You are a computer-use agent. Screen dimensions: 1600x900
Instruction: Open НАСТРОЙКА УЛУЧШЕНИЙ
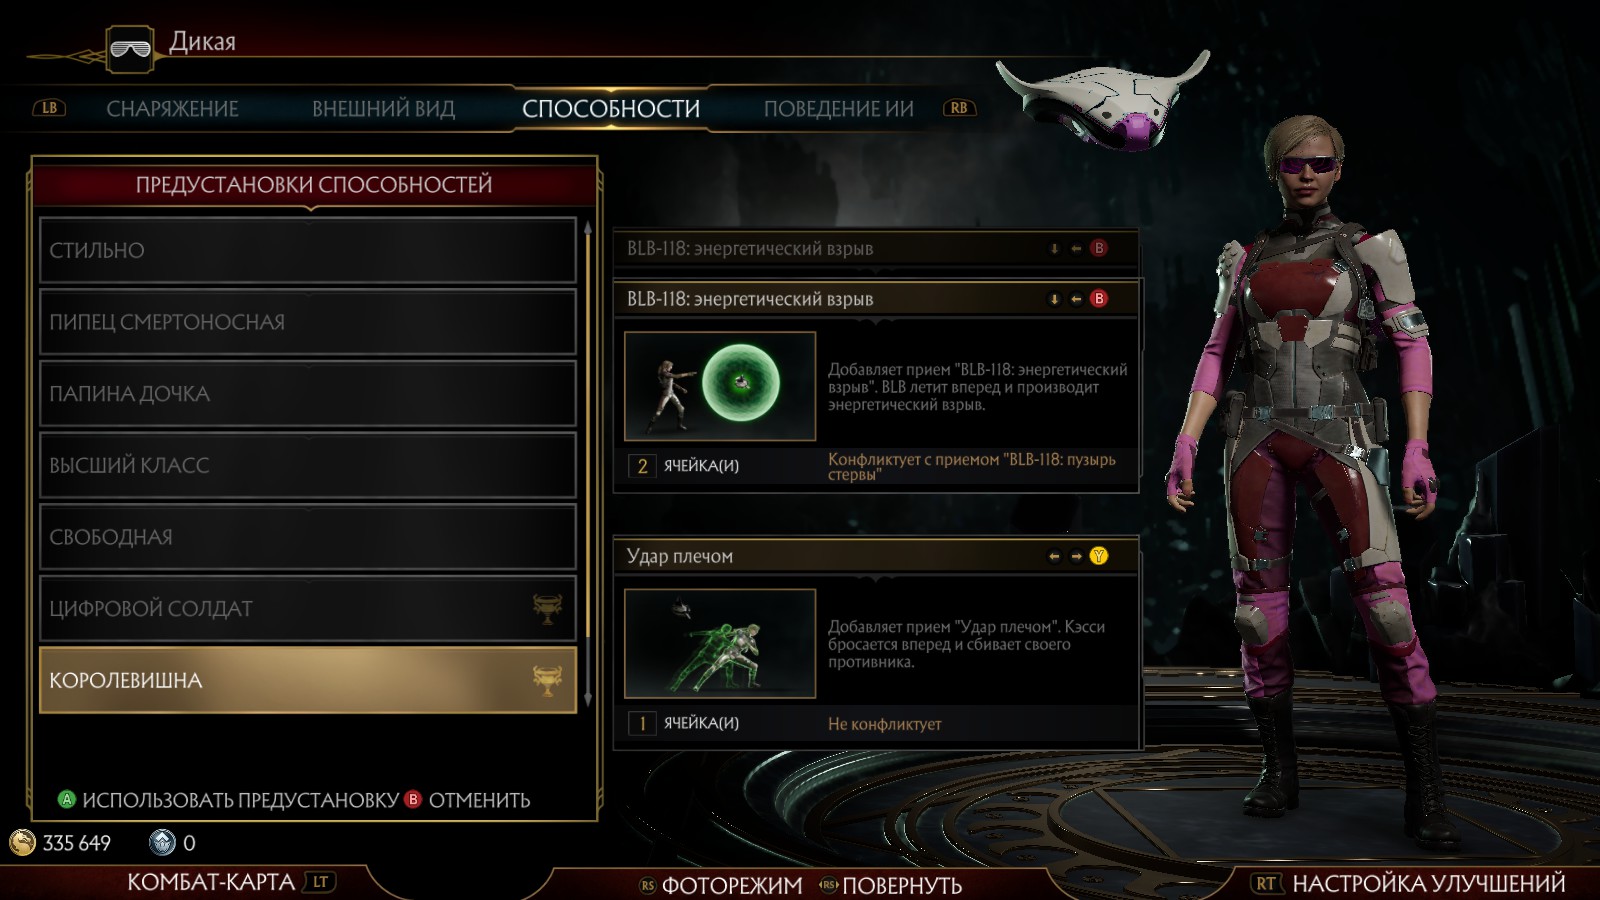(x=1429, y=883)
